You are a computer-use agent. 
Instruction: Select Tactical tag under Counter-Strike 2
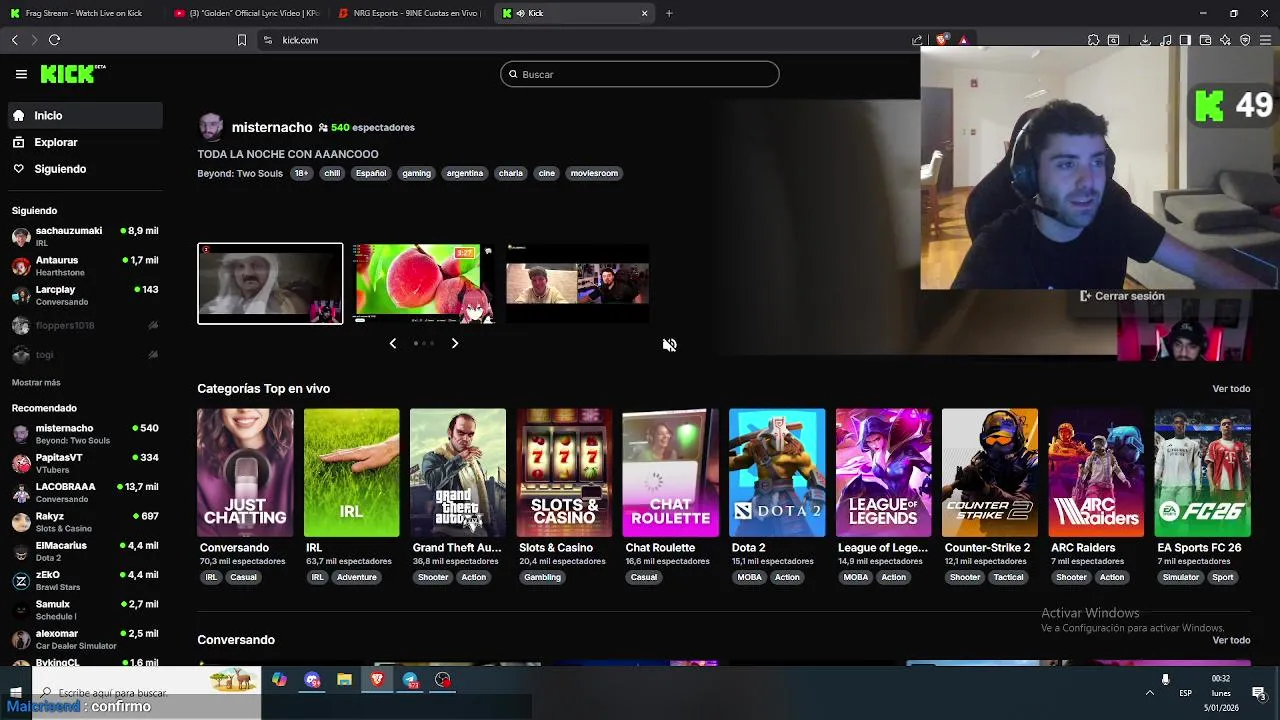pos(1008,577)
